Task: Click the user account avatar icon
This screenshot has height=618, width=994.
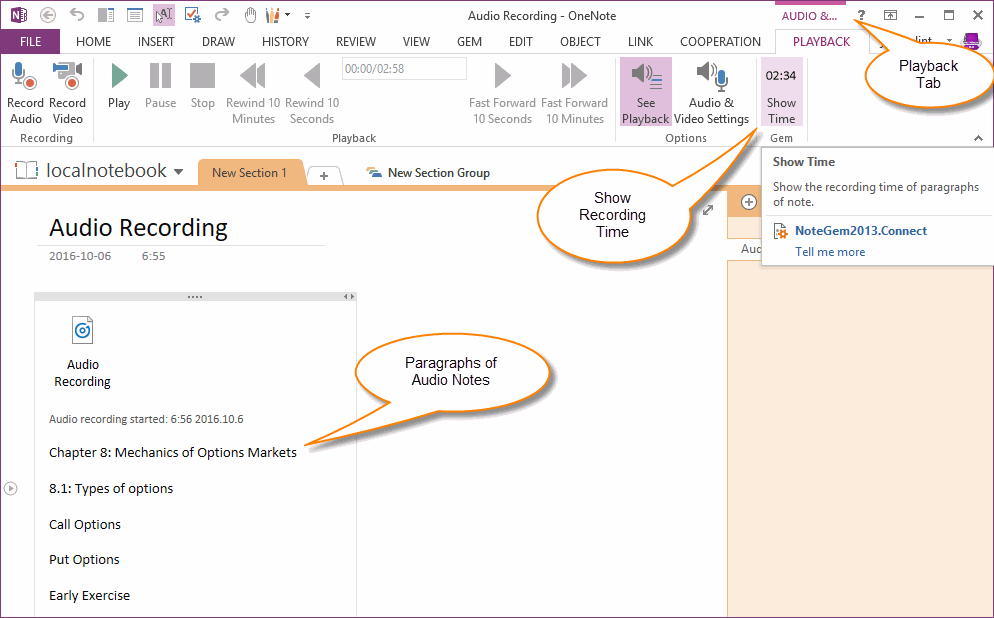Action: tap(971, 42)
